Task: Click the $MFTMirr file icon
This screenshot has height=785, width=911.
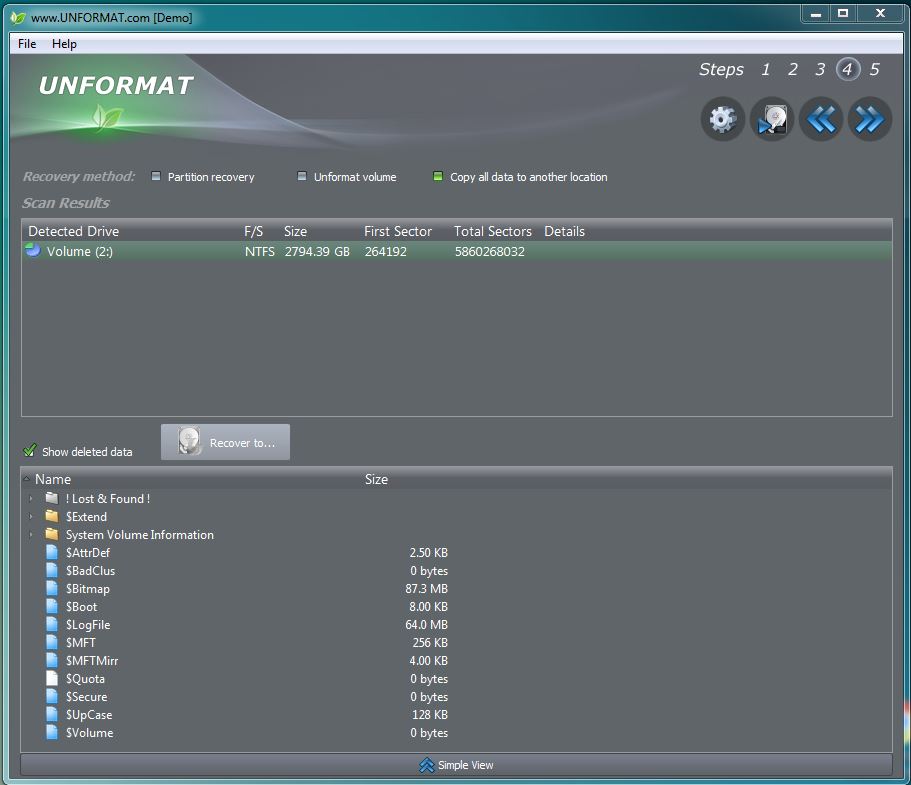Action: 52,660
